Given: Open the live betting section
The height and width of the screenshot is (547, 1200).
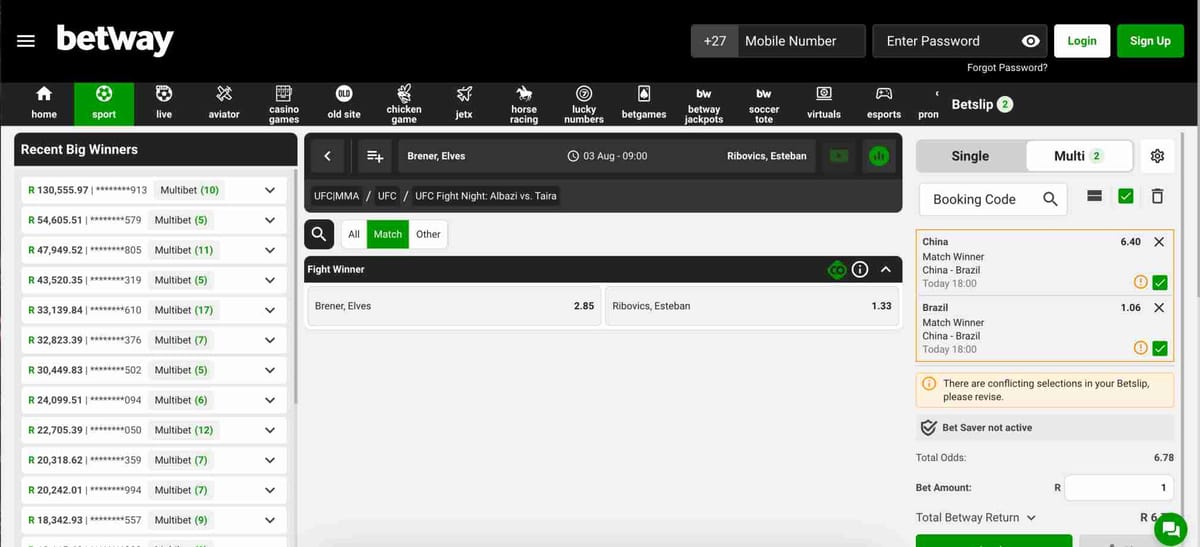Looking at the screenshot, I should (x=164, y=102).
